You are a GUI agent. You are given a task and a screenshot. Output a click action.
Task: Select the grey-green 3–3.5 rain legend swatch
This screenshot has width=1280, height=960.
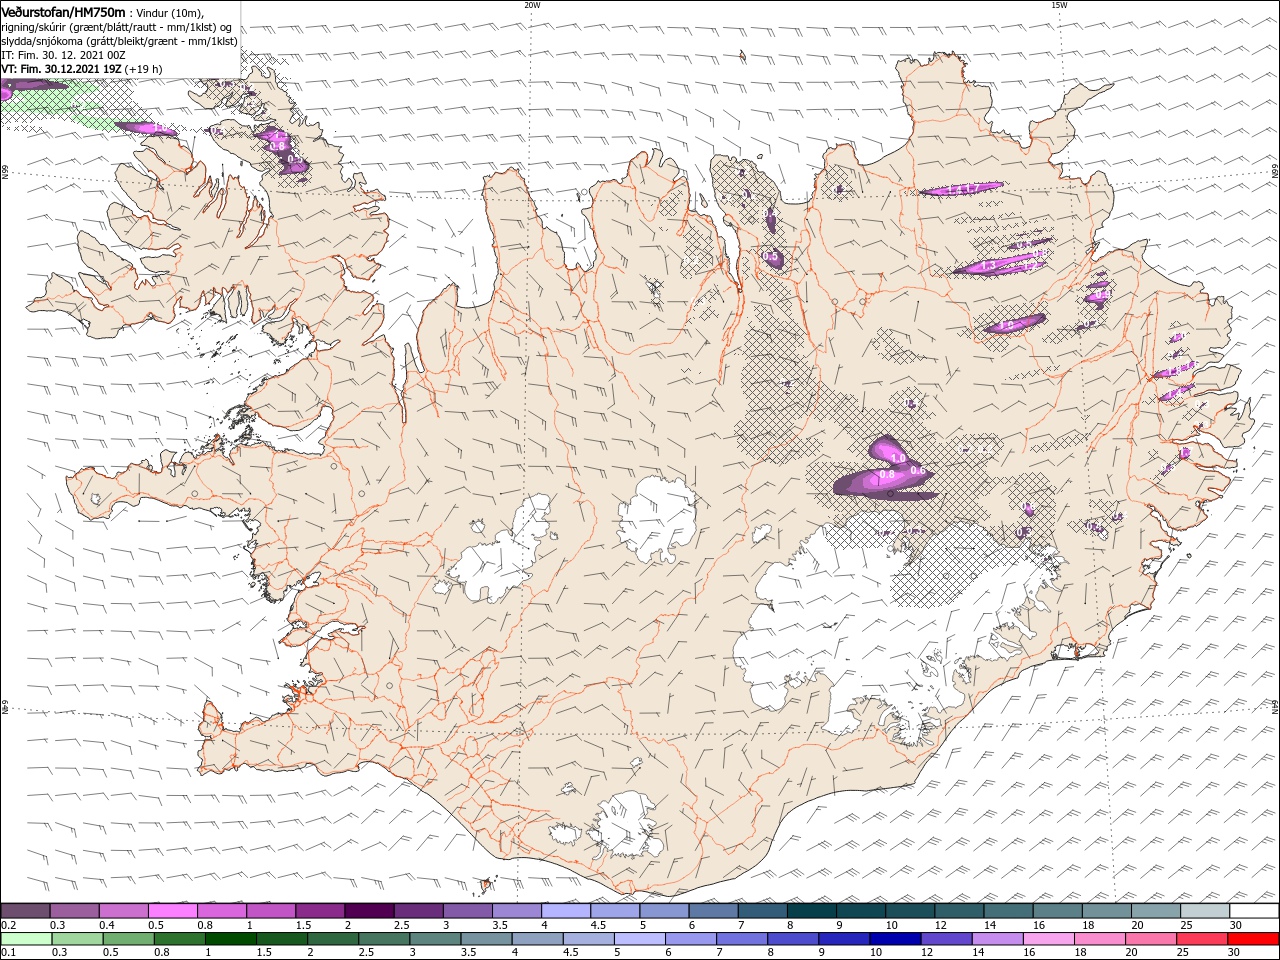coord(434,939)
